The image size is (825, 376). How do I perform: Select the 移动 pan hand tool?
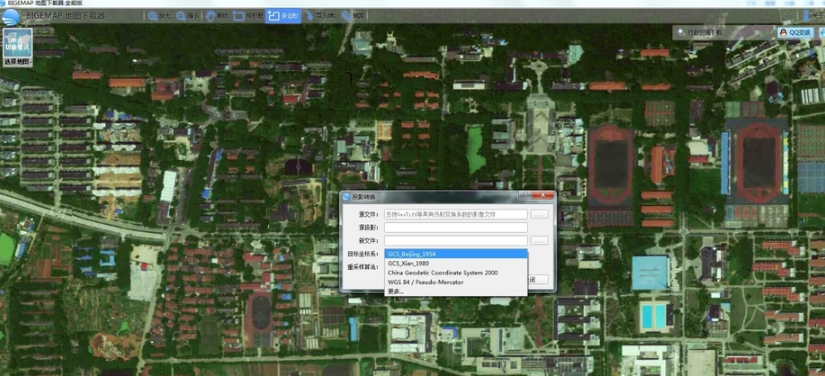(216, 16)
